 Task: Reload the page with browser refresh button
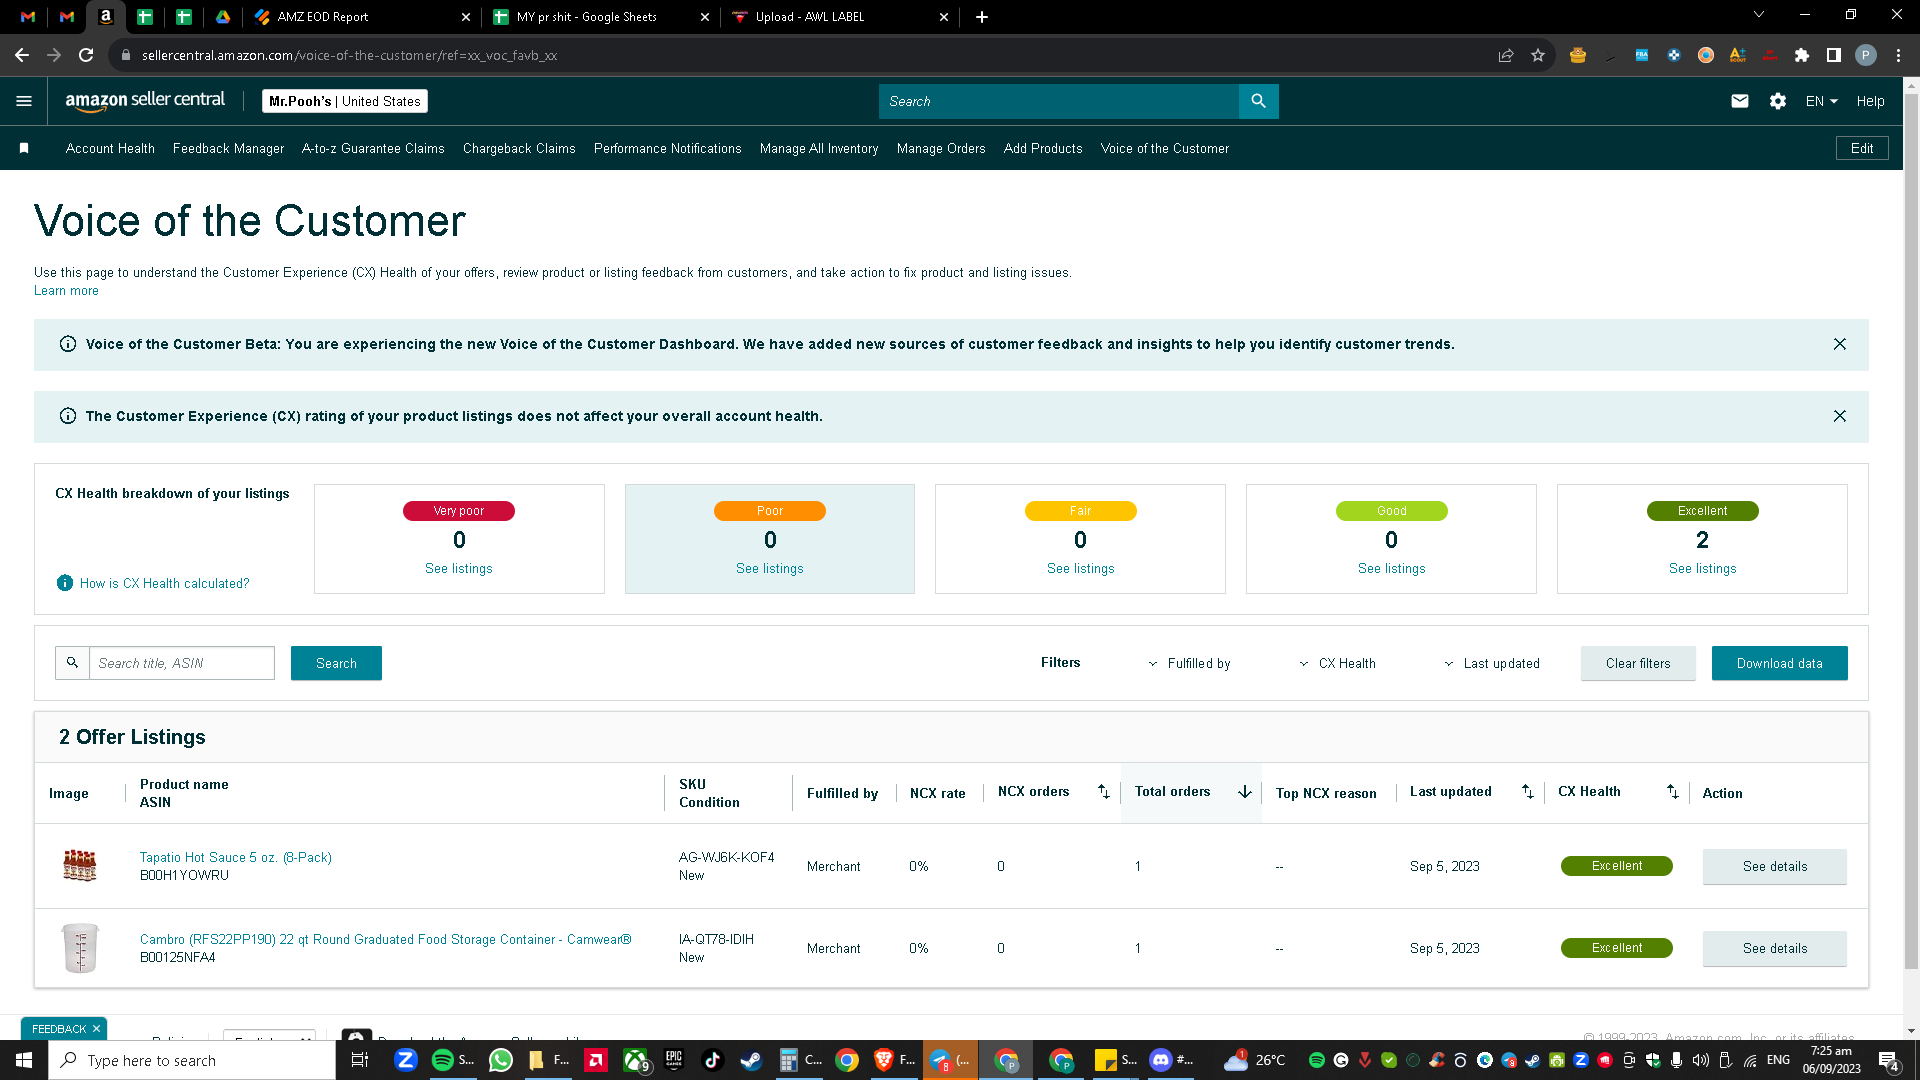click(86, 55)
